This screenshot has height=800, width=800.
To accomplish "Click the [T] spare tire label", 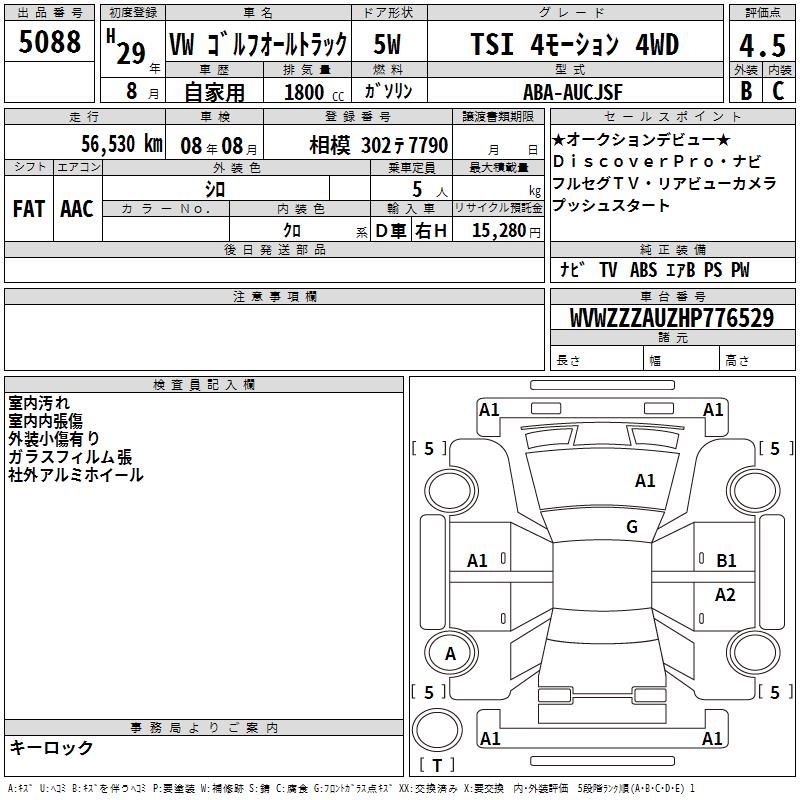I will pyautogui.click(x=437, y=765).
